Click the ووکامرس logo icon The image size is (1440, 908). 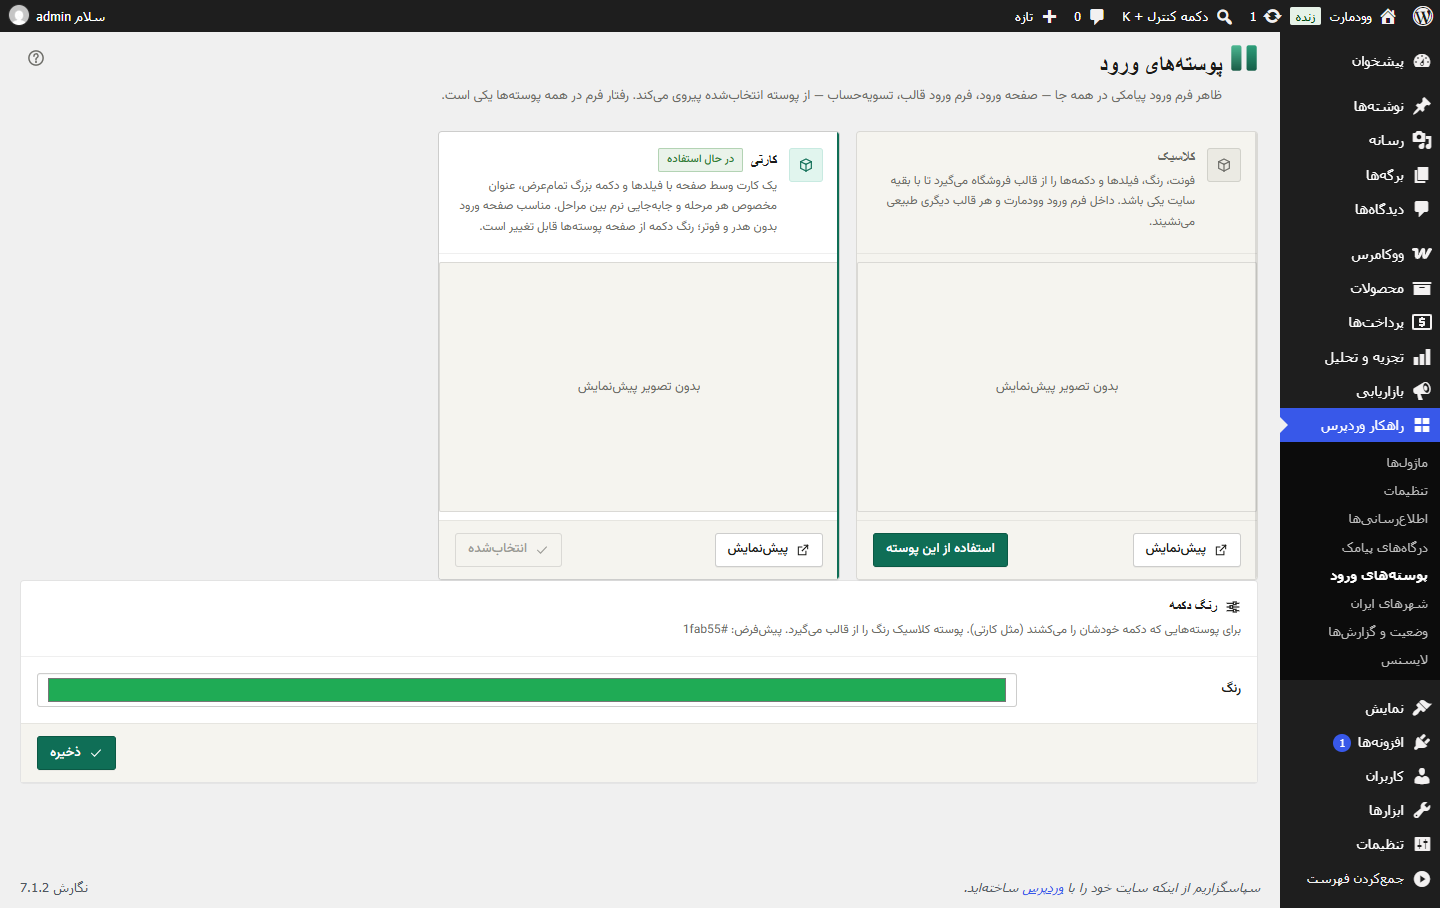(1422, 254)
